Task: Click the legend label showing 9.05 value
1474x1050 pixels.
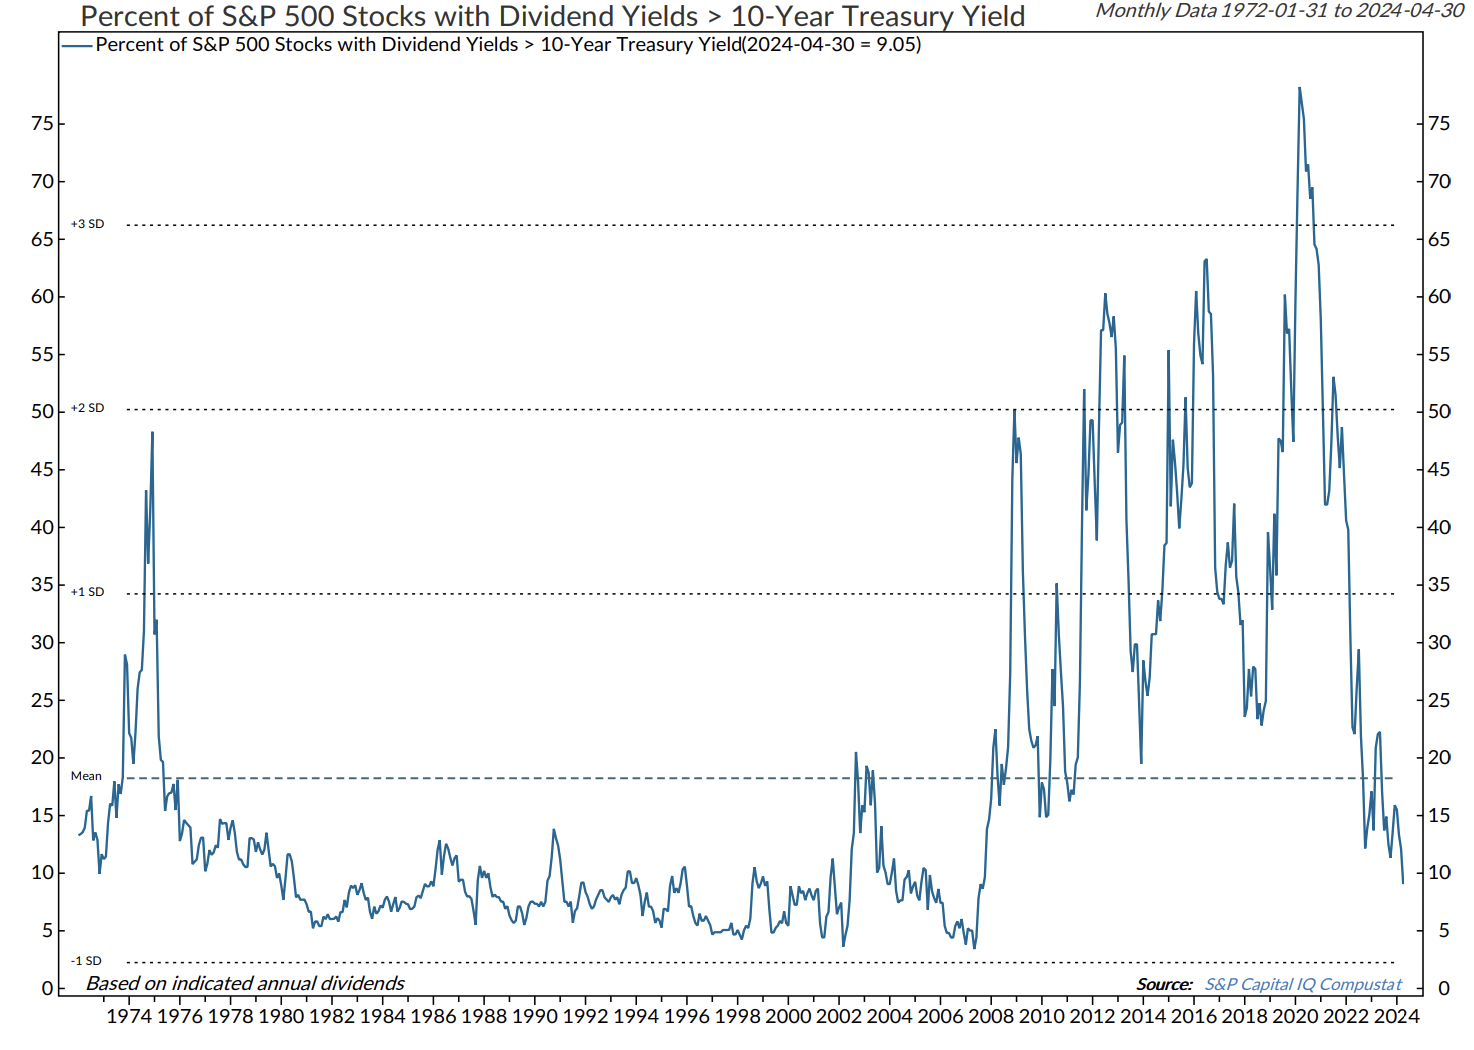Action: tap(508, 45)
